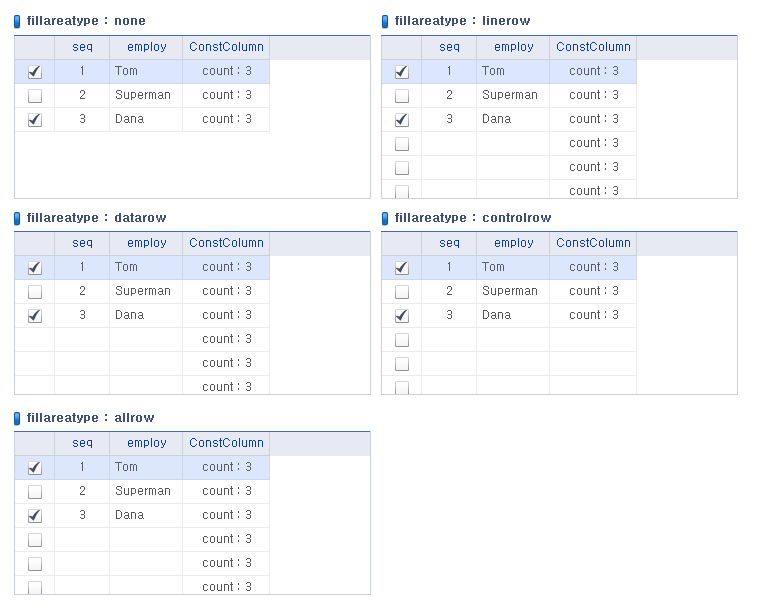Screen dimensions: 758x614
Task: Click blue marker beside 'fillareatype : allrow'
Action: [17, 418]
